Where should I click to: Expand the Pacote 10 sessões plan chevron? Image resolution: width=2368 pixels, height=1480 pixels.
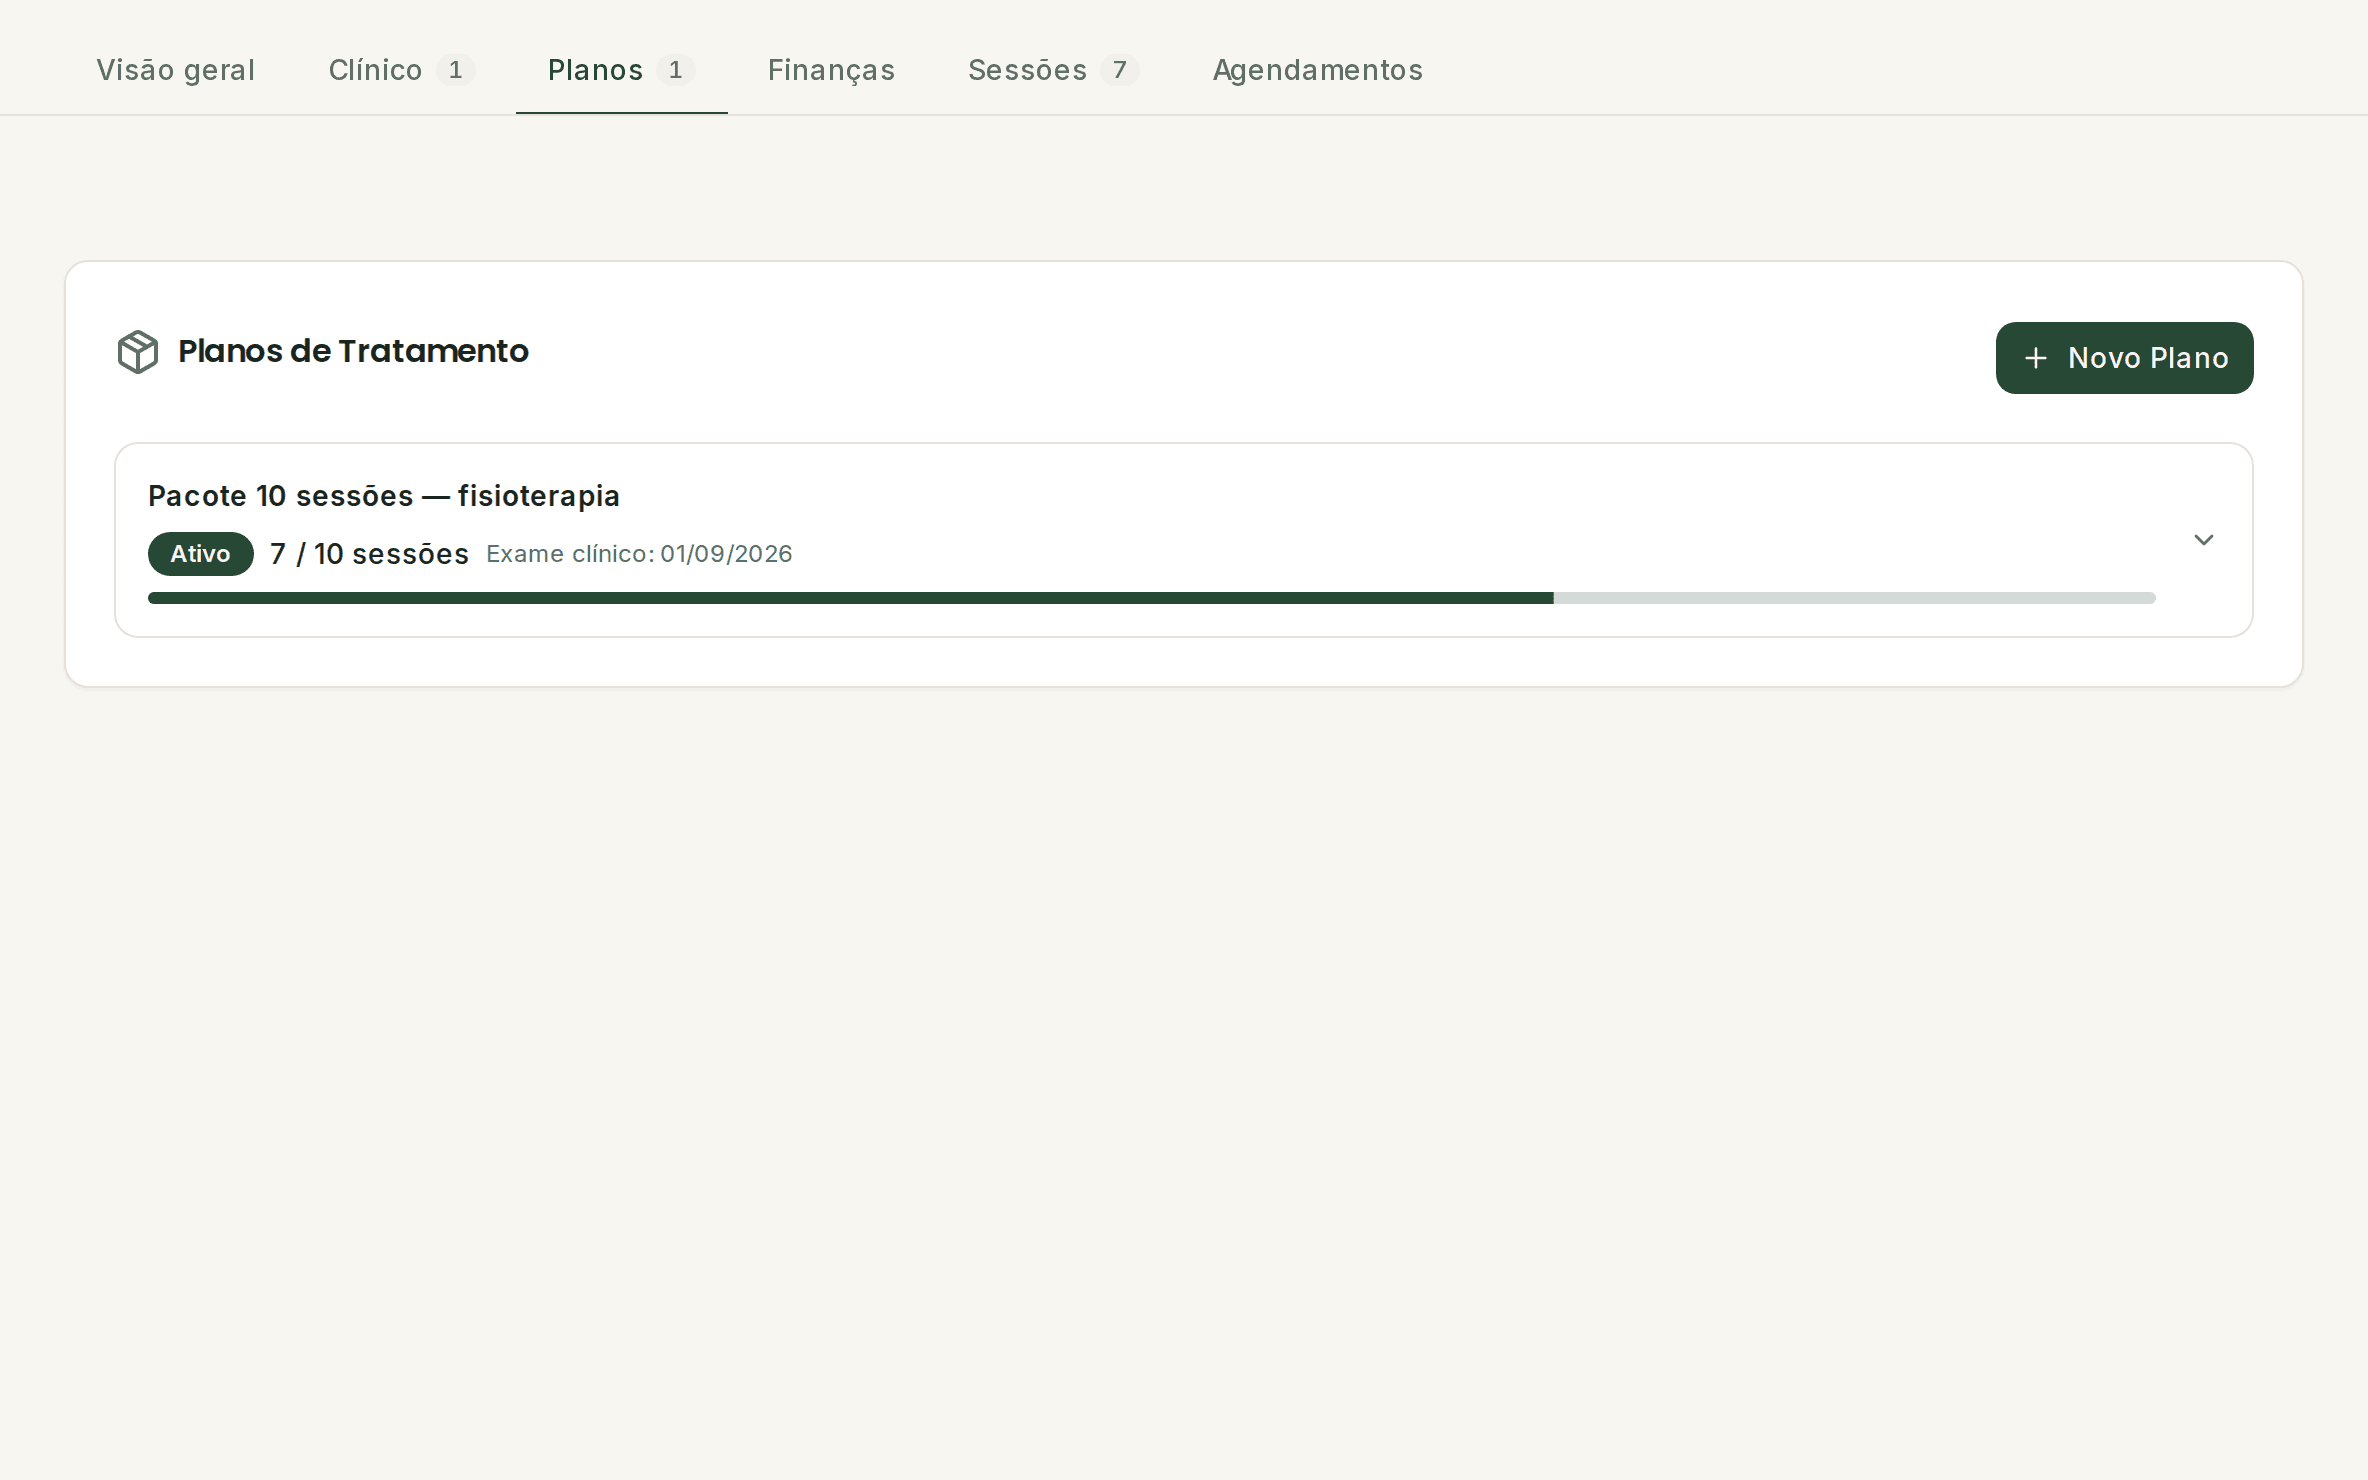pos(2203,540)
